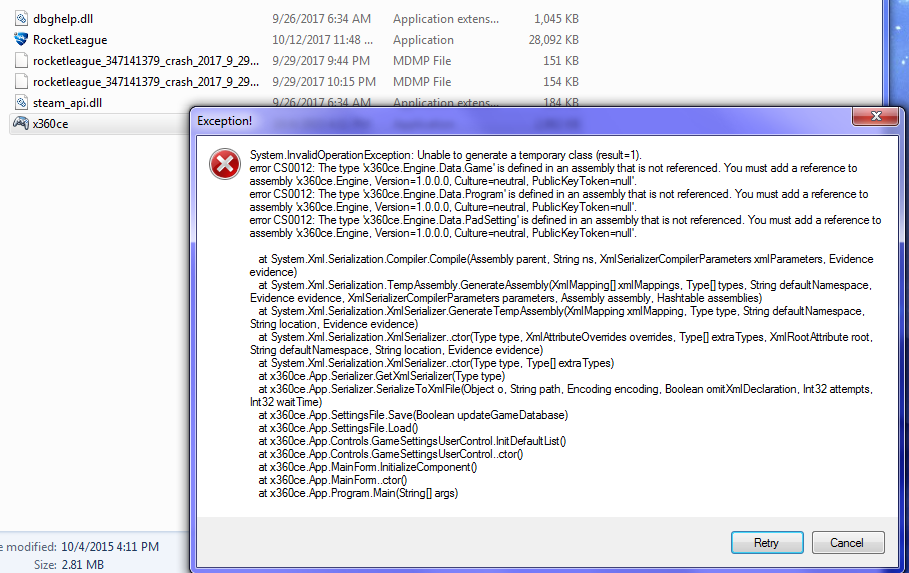Click the MDMP File type of 9:44 PM crash
Image resolution: width=909 pixels, height=573 pixels.
pos(422,61)
